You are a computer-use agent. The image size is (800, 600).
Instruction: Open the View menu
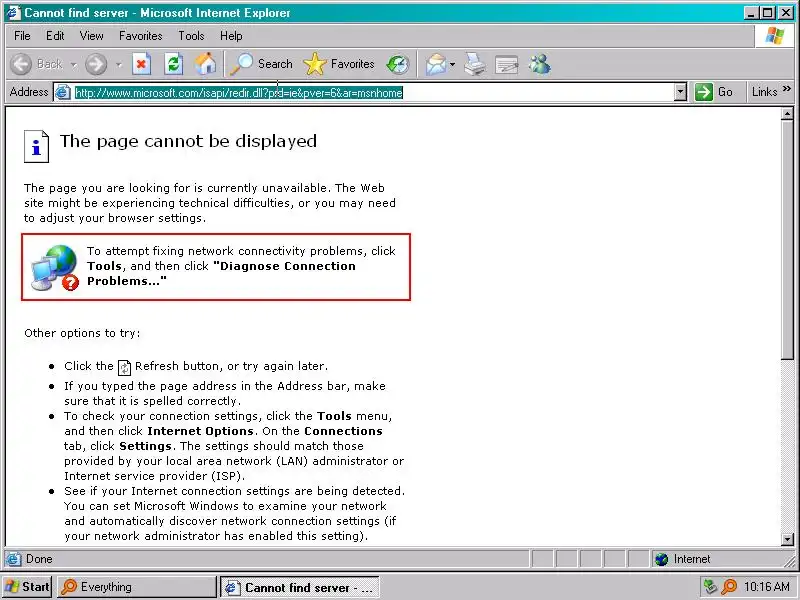(x=91, y=36)
